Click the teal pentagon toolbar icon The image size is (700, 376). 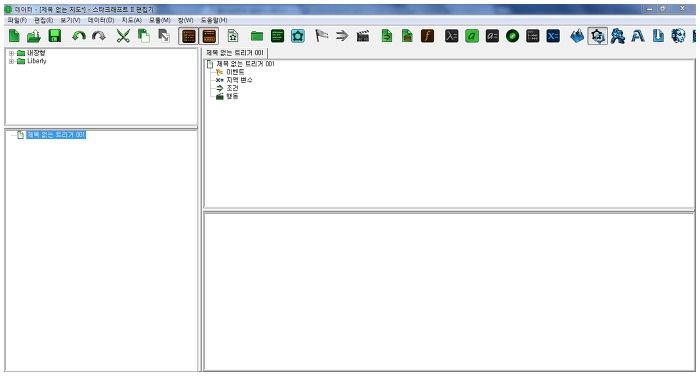298,36
